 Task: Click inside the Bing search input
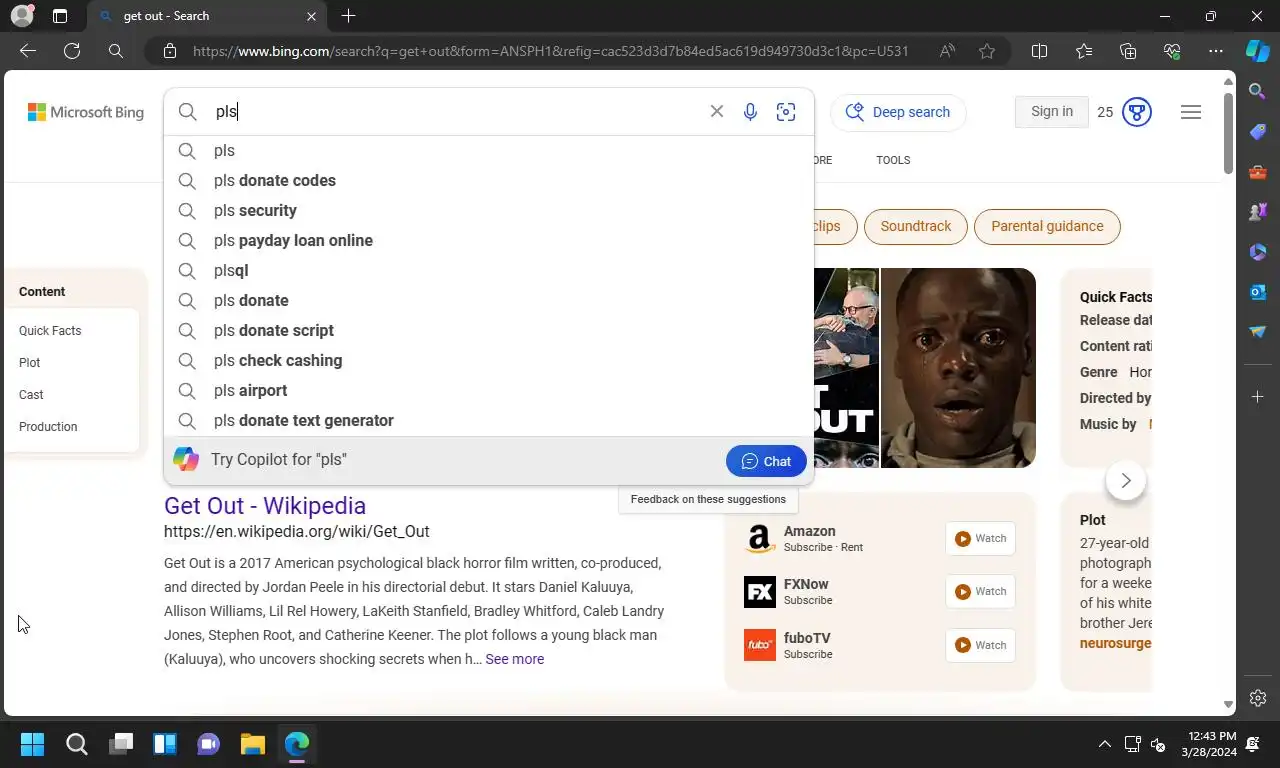pyautogui.click(x=455, y=112)
